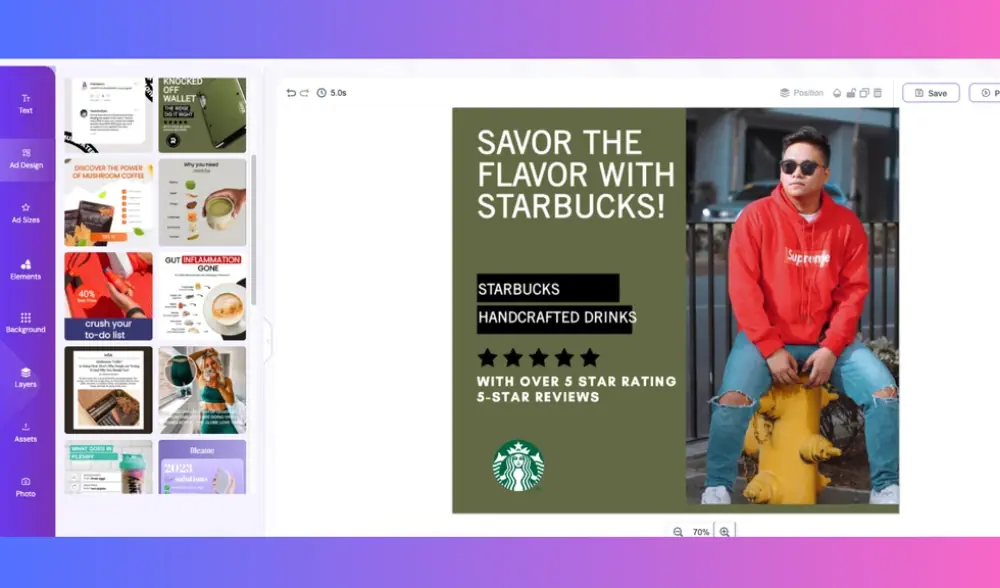Screen dimensions: 1000x588
Task: Switch to the Ad Sizes tab
Action: (26, 213)
